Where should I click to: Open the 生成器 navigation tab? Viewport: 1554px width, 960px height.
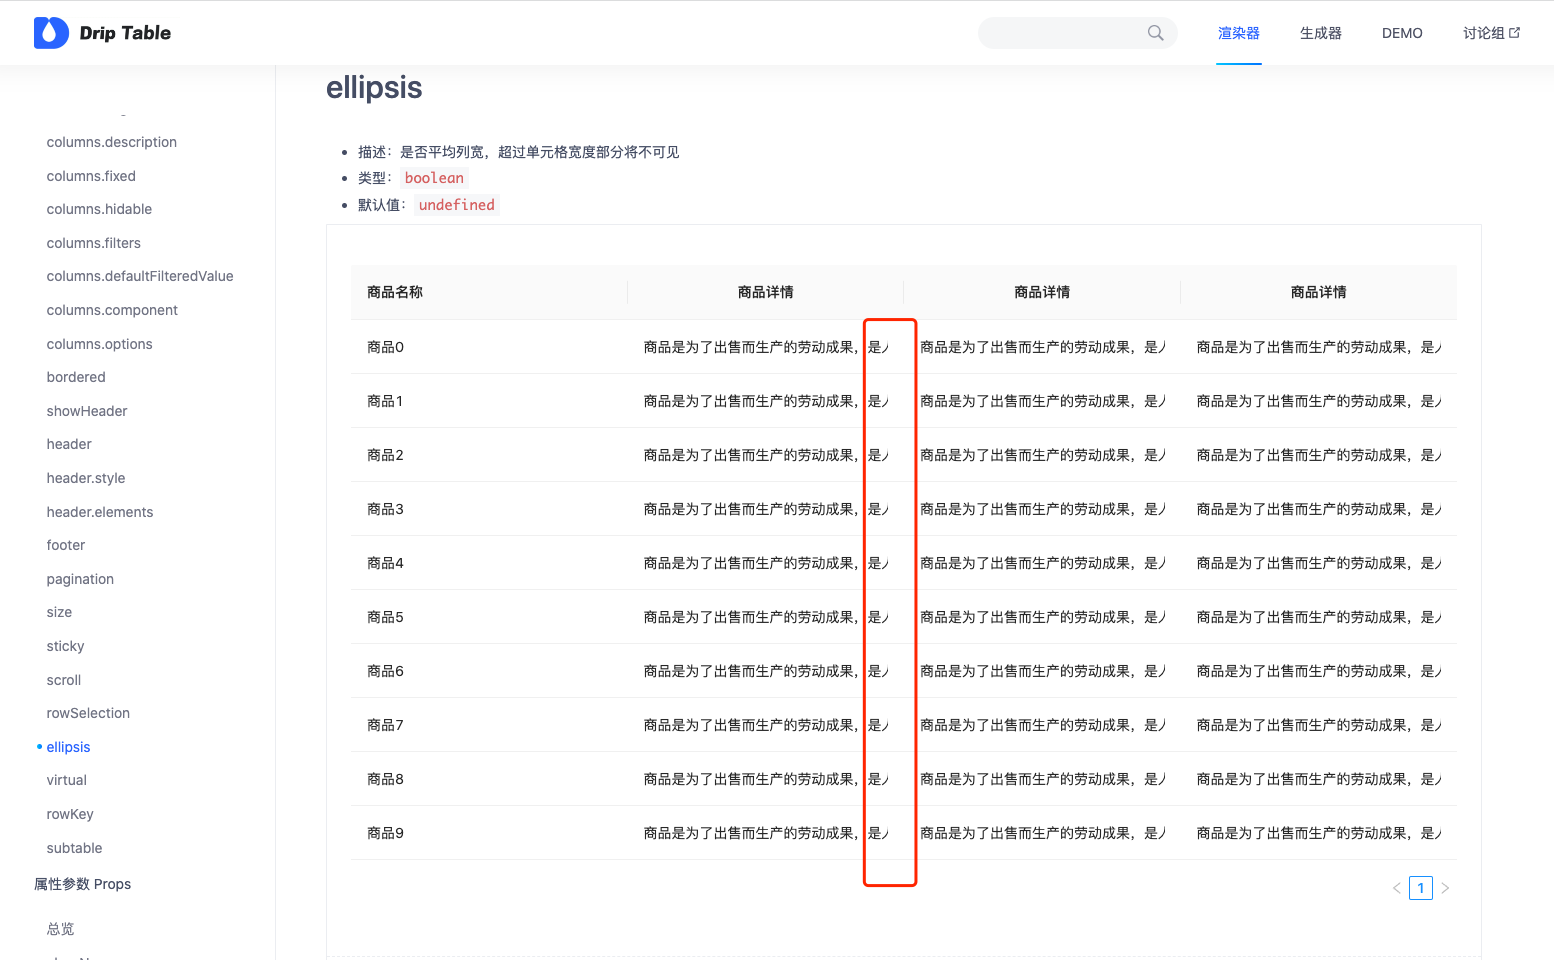tap(1321, 33)
